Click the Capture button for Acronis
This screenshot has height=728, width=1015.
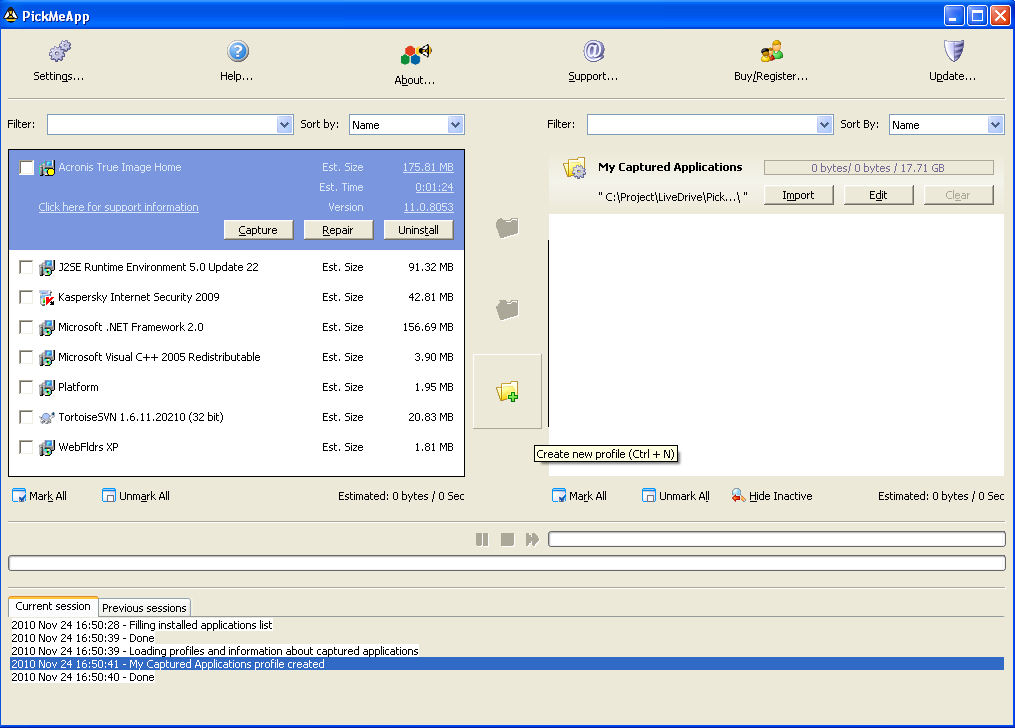tap(258, 230)
